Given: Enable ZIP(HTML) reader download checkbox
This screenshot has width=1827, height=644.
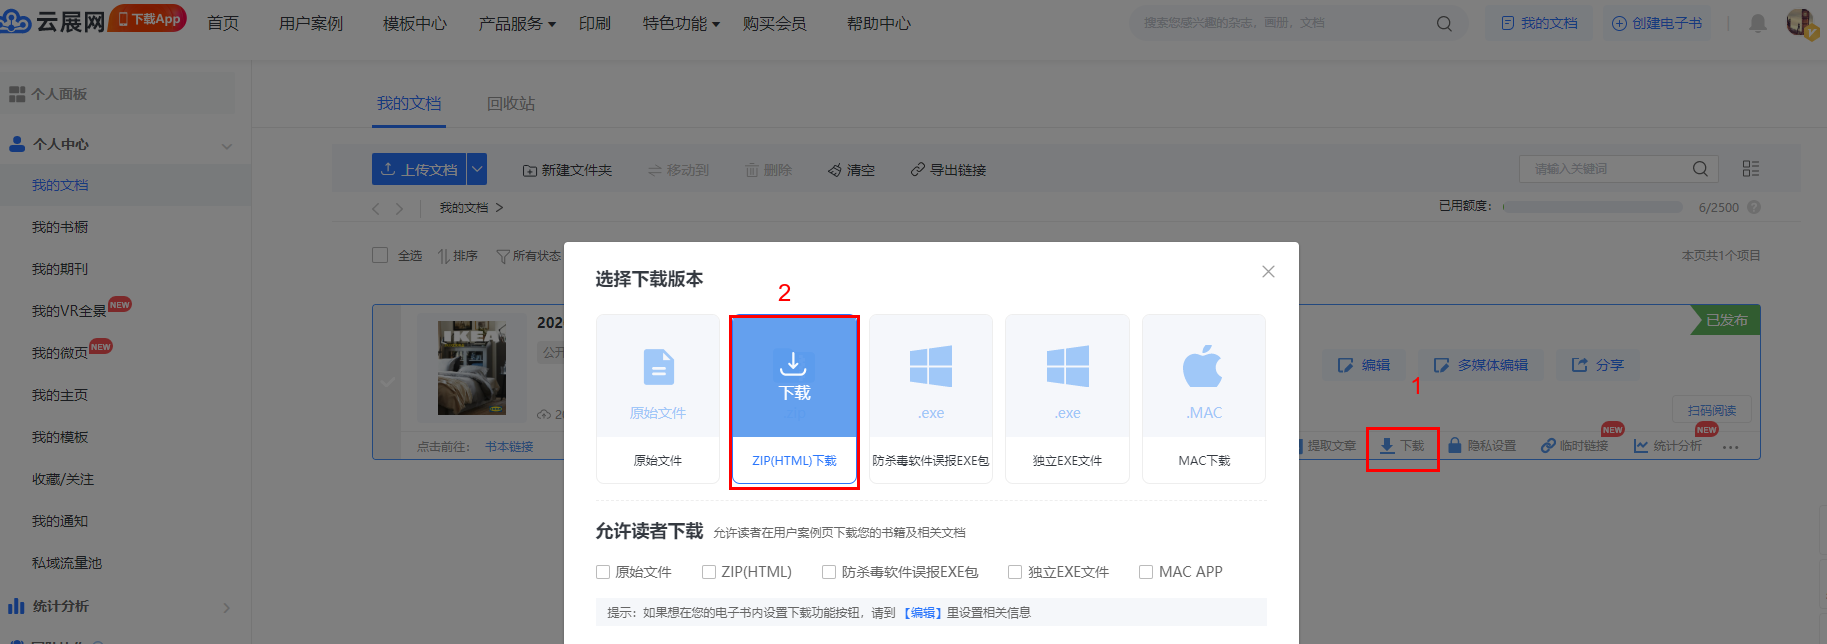Looking at the screenshot, I should click(x=709, y=572).
